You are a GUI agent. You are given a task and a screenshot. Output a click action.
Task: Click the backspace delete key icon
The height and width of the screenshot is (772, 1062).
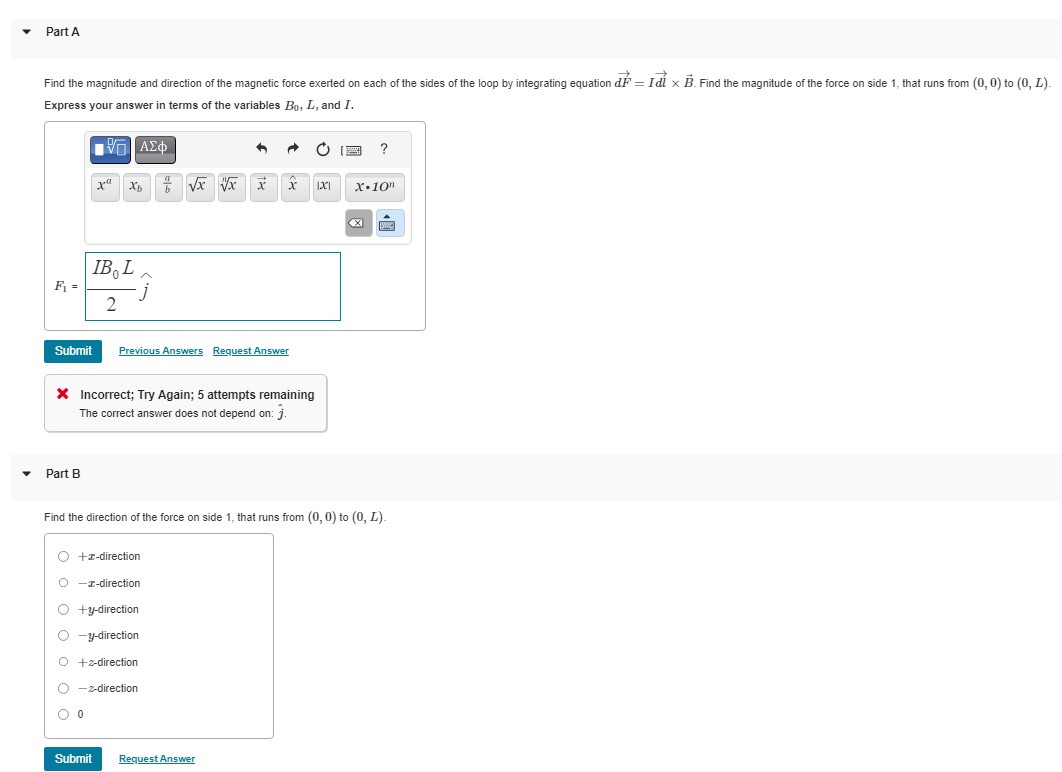(x=359, y=223)
